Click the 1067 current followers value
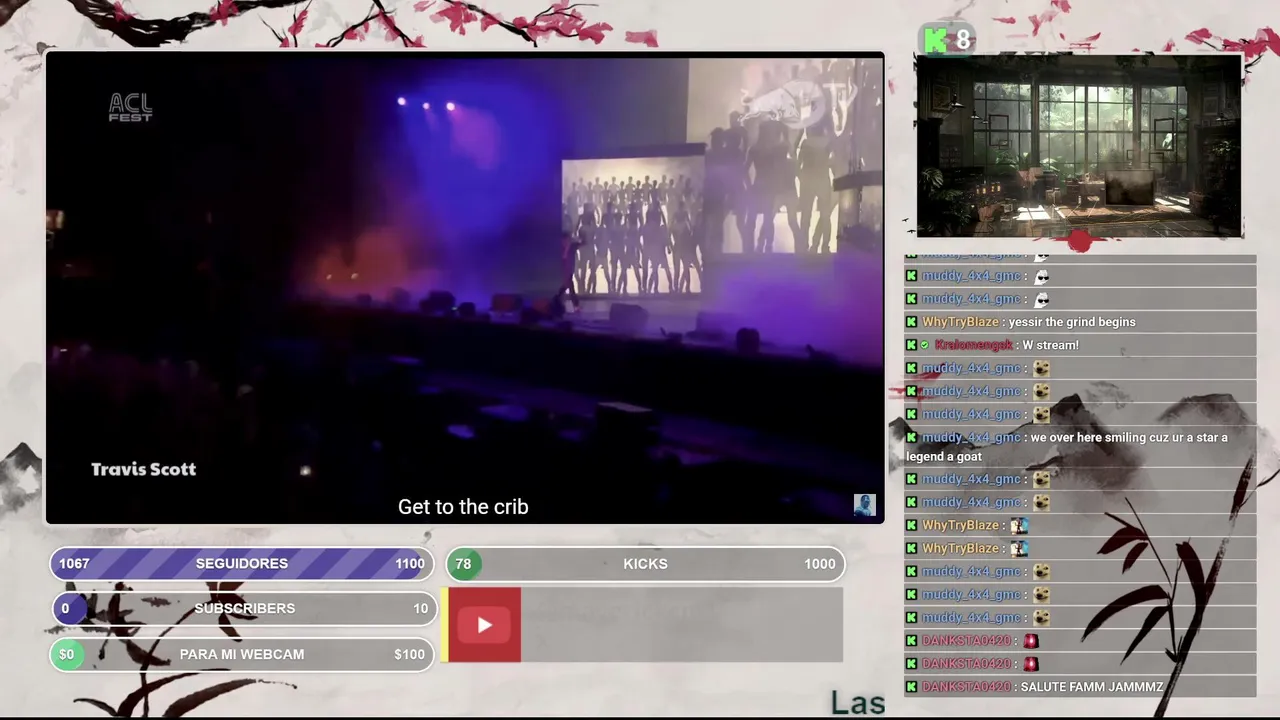The height and width of the screenshot is (720, 1280). (x=74, y=564)
